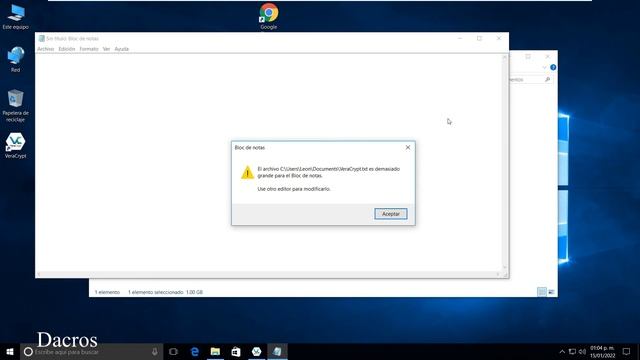Click the Notepad title bar icon
The image size is (640, 360).
[x=41, y=38]
